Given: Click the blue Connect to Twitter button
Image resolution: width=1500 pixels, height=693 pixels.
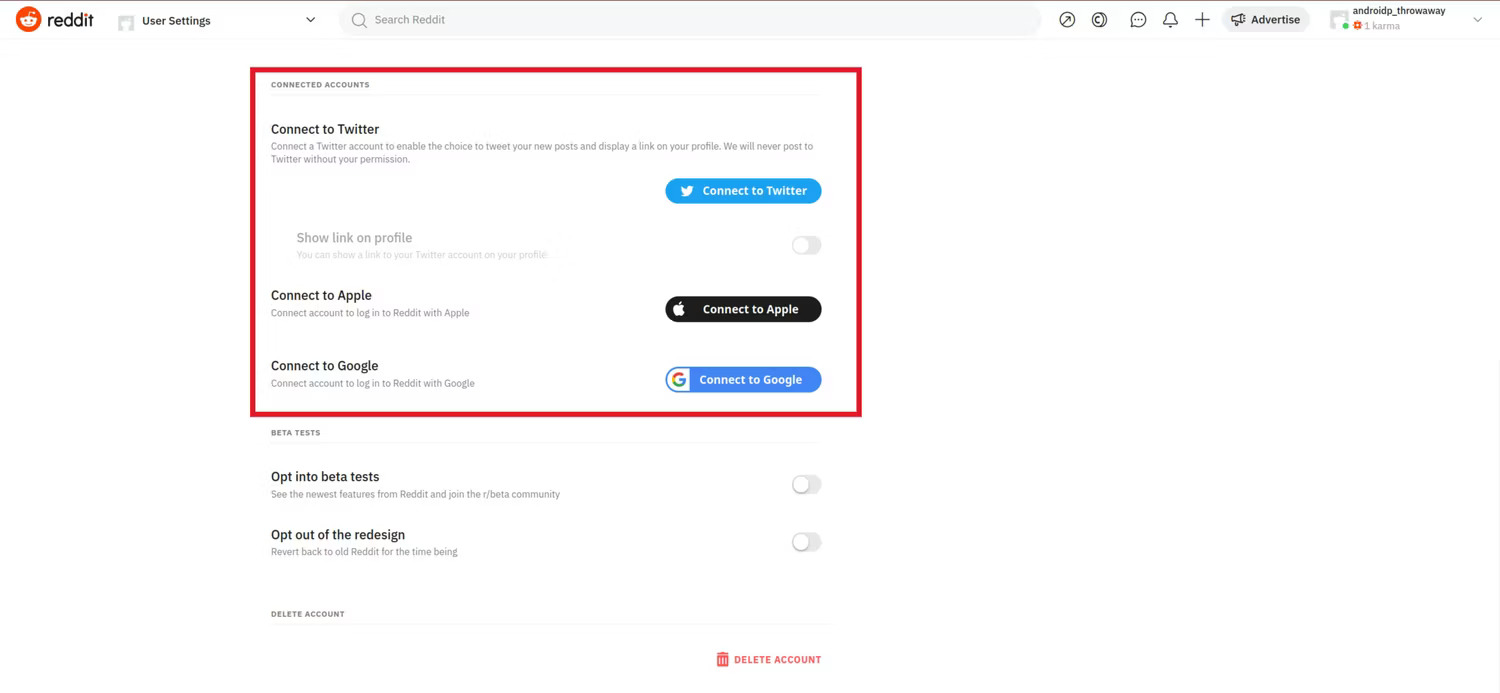Looking at the screenshot, I should (743, 191).
